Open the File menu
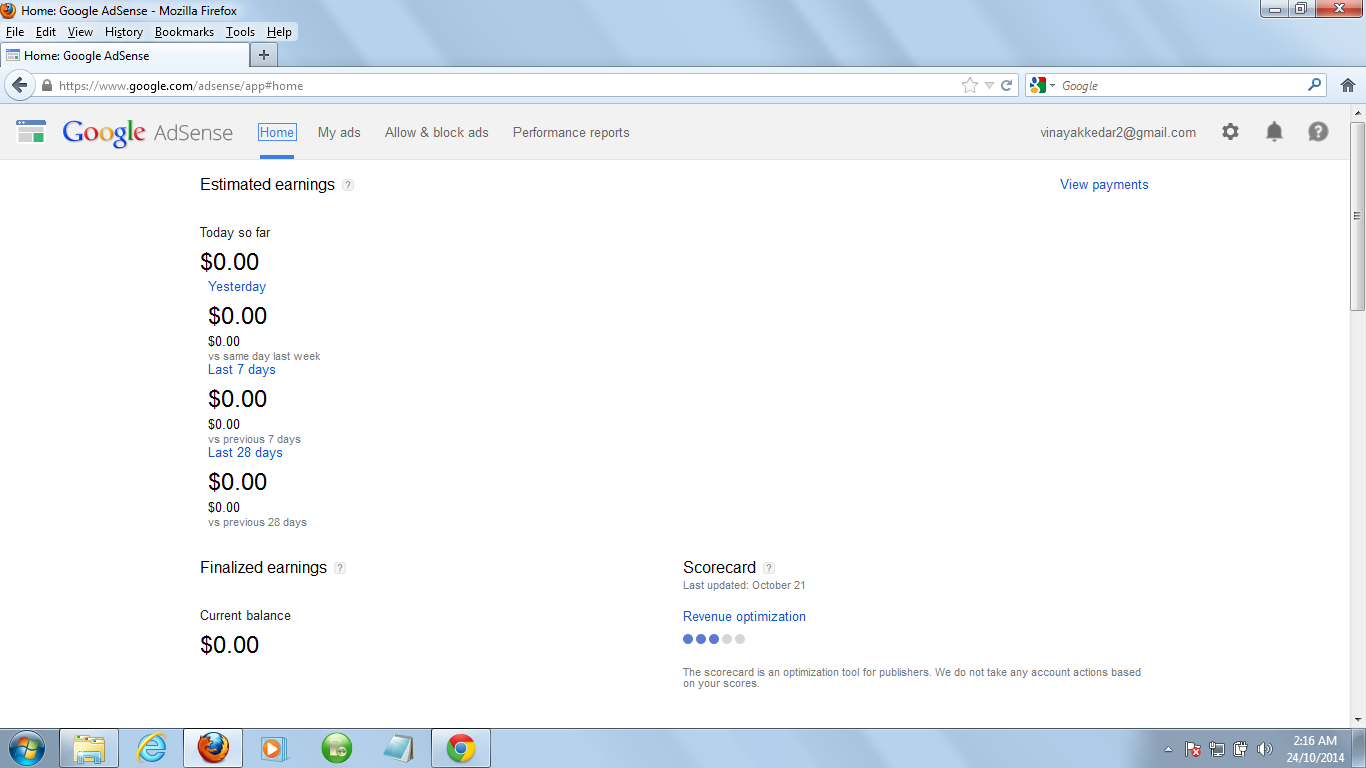 pyautogui.click(x=15, y=32)
